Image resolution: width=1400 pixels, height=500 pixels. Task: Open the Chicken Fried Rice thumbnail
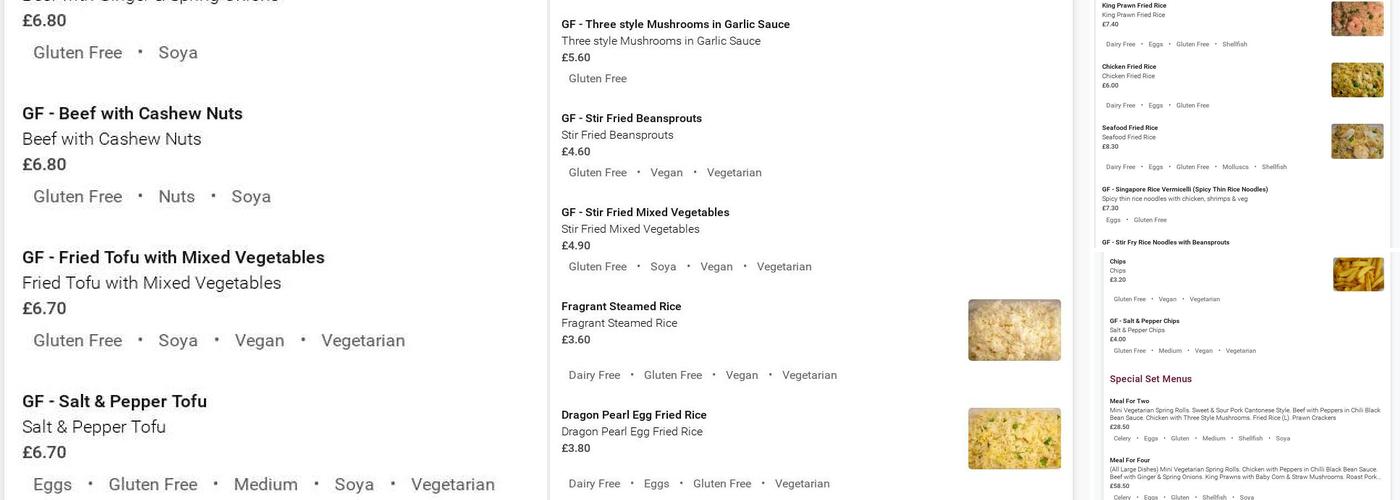(x=1357, y=80)
